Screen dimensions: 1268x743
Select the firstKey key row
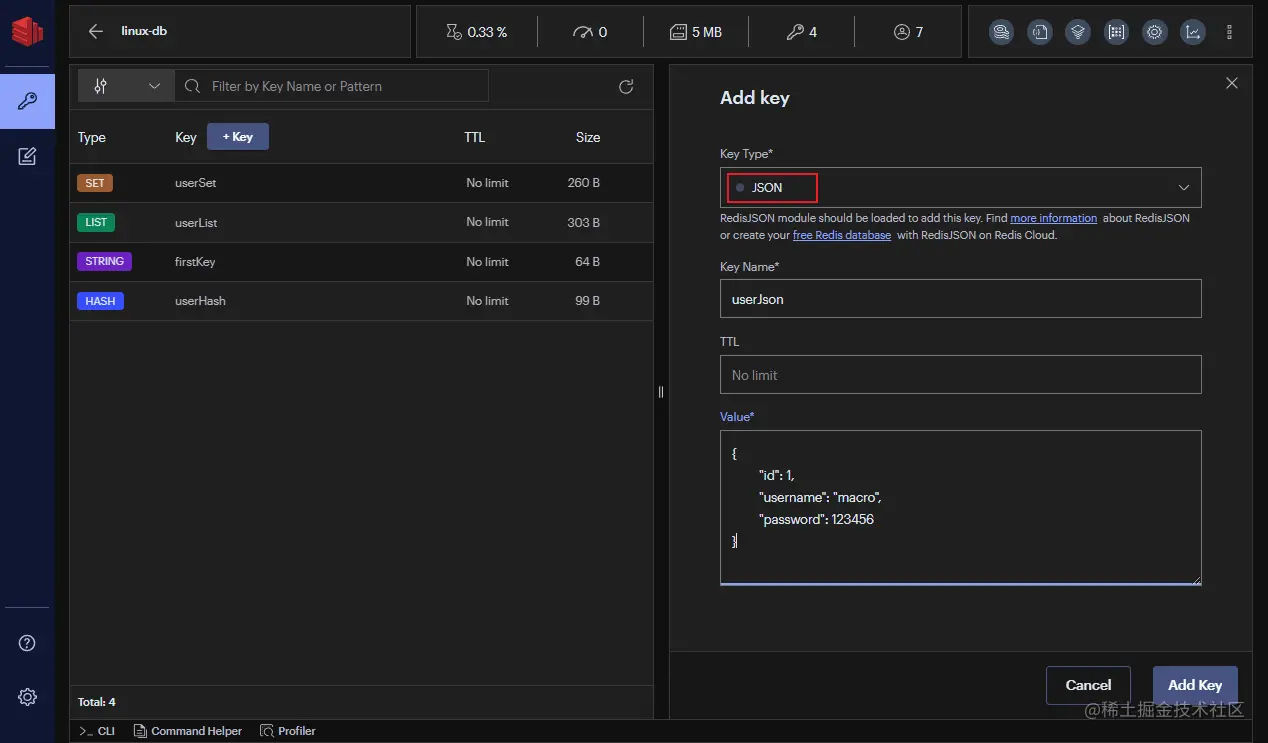coord(361,262)
